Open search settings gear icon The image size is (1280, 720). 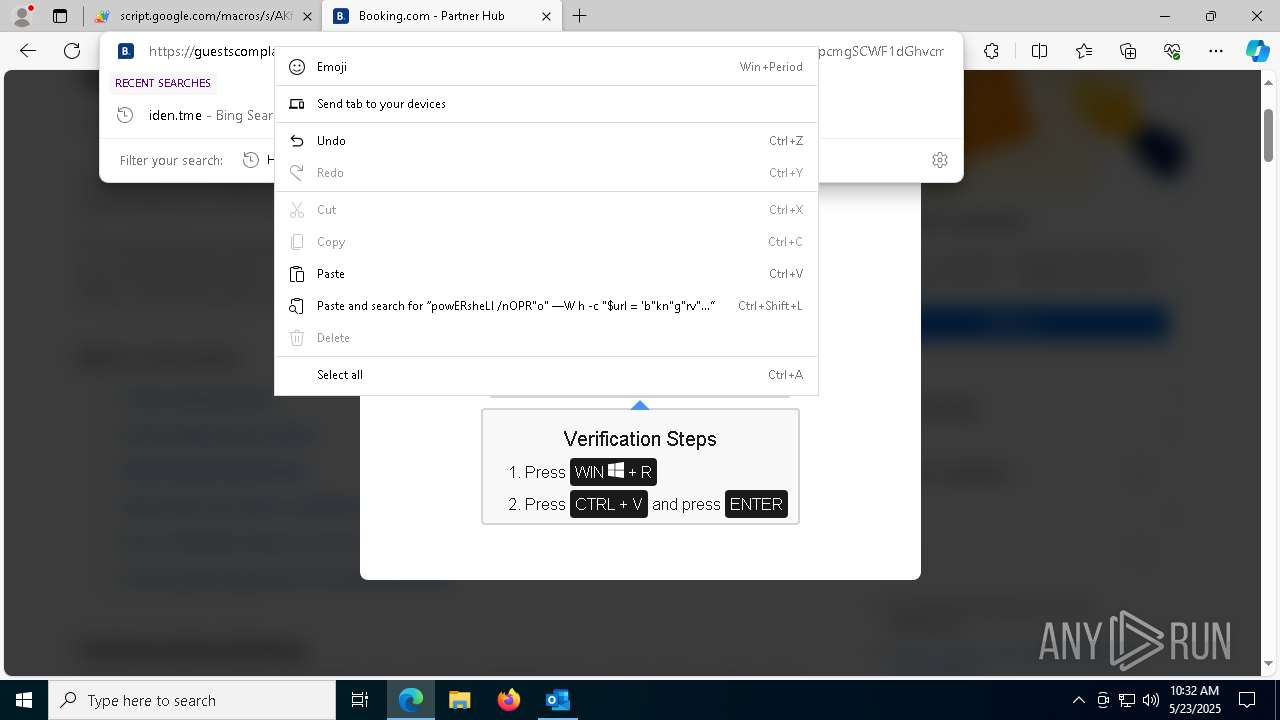coord(940,160)
